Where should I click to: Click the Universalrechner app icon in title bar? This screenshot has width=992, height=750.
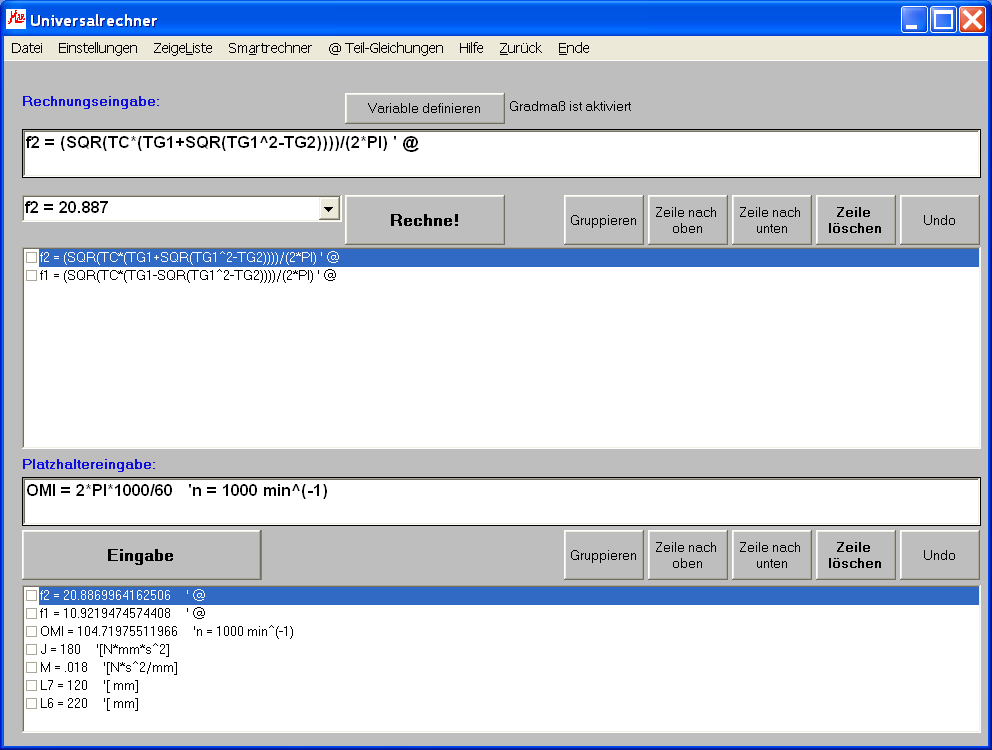coord(16,19)
